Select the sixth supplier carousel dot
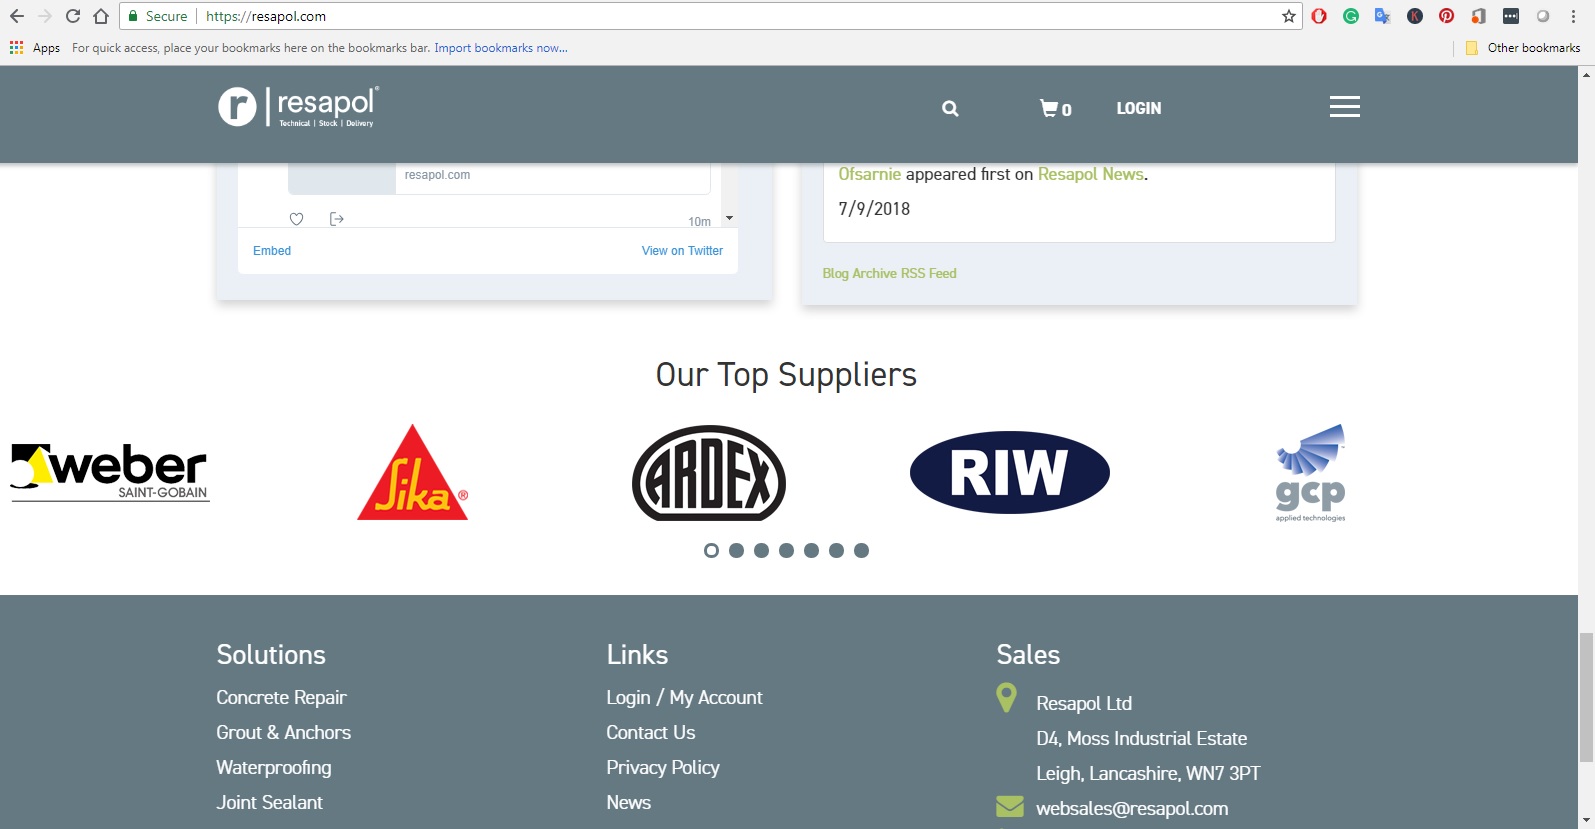Viewport: 1595px width, 829px height. [x=836, y=550]
